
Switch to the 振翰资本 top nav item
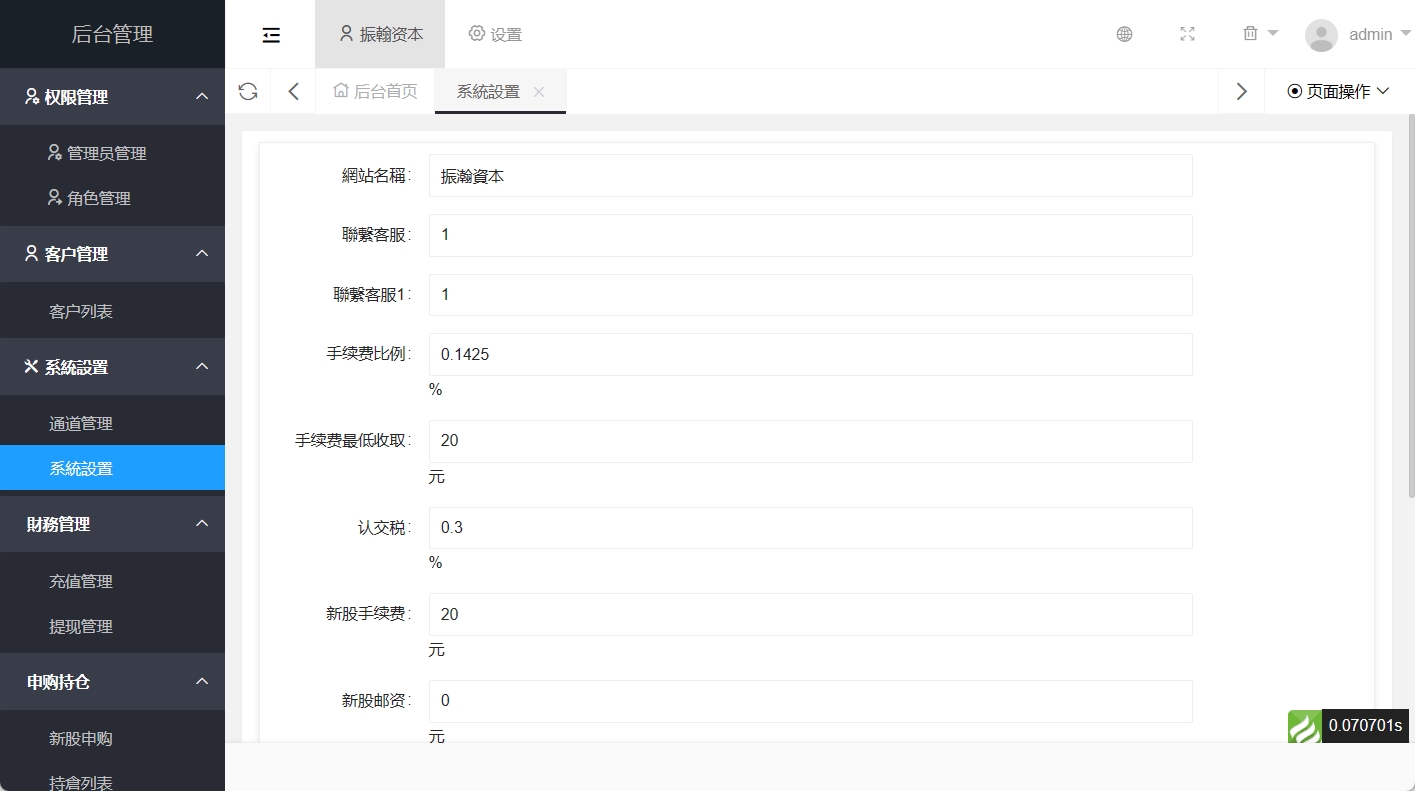[380, 34]
